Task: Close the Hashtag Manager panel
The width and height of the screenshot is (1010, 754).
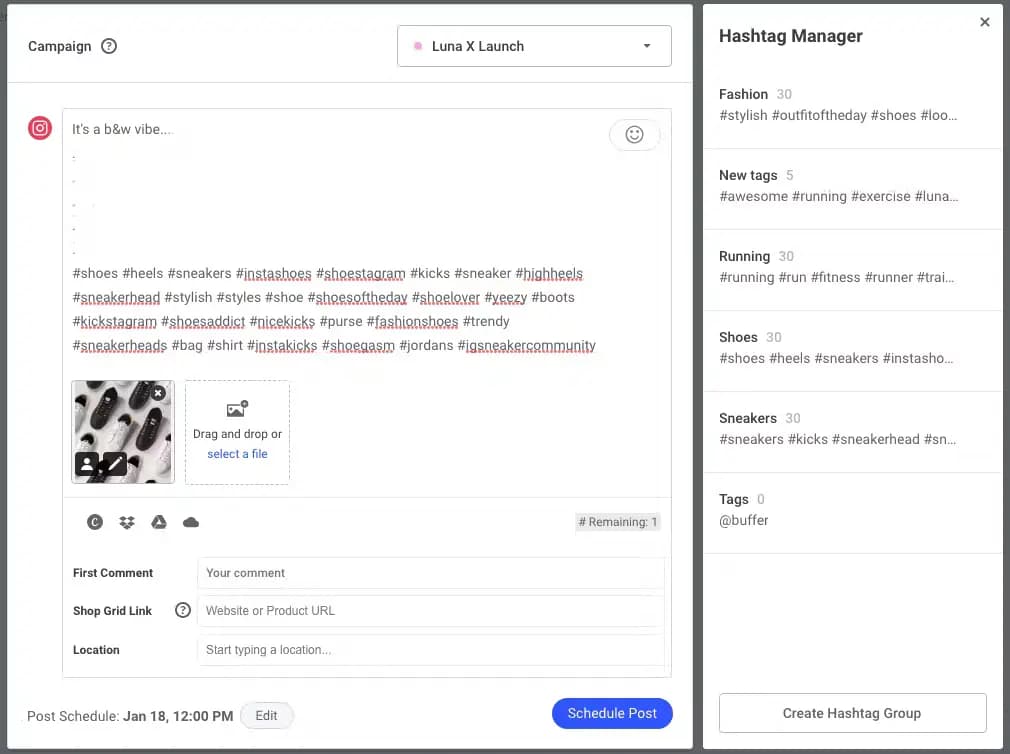Action: point(985,21)
